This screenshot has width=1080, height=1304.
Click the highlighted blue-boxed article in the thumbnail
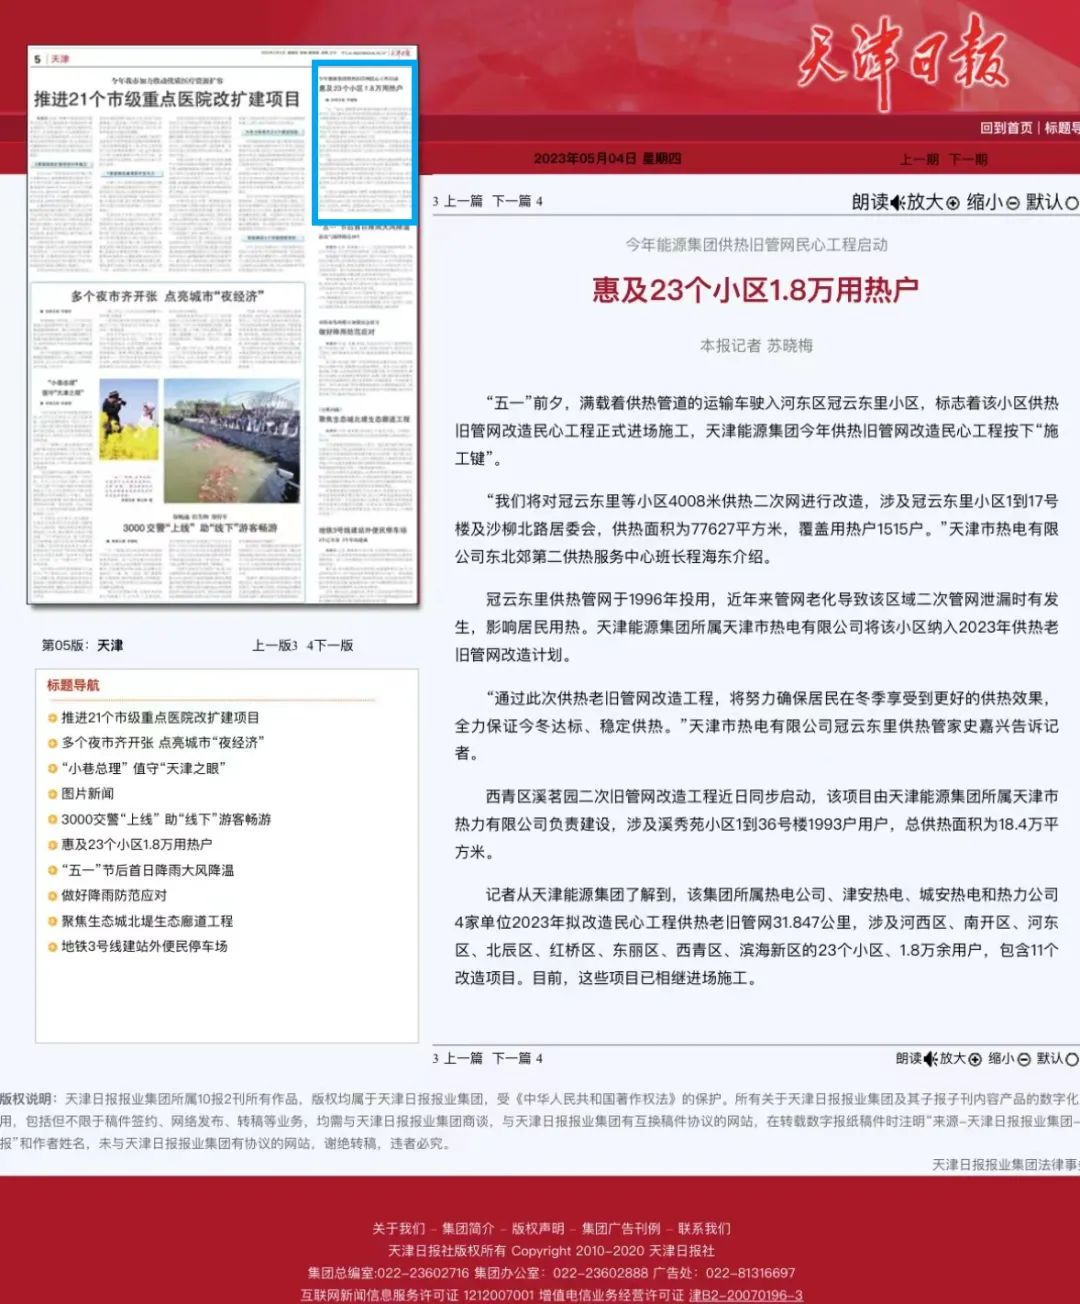click(364, 144)
